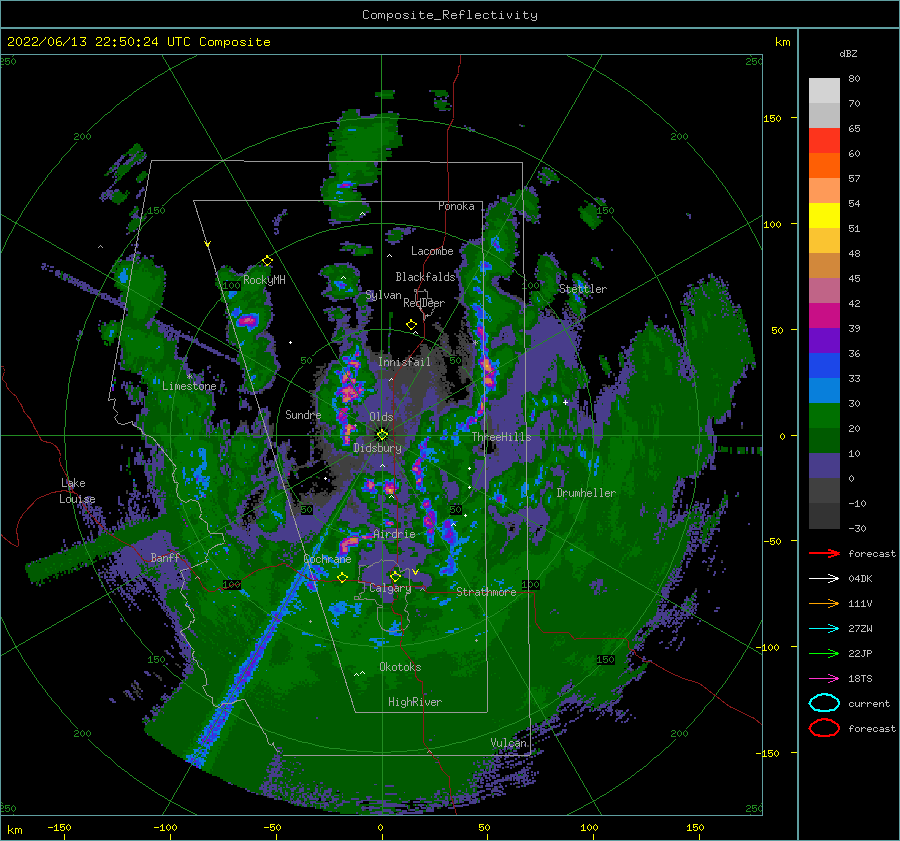Screen dimensions: 900x841
Task: Pick the cyan 27ZW arrow legend icon
Action: point(824,629)
